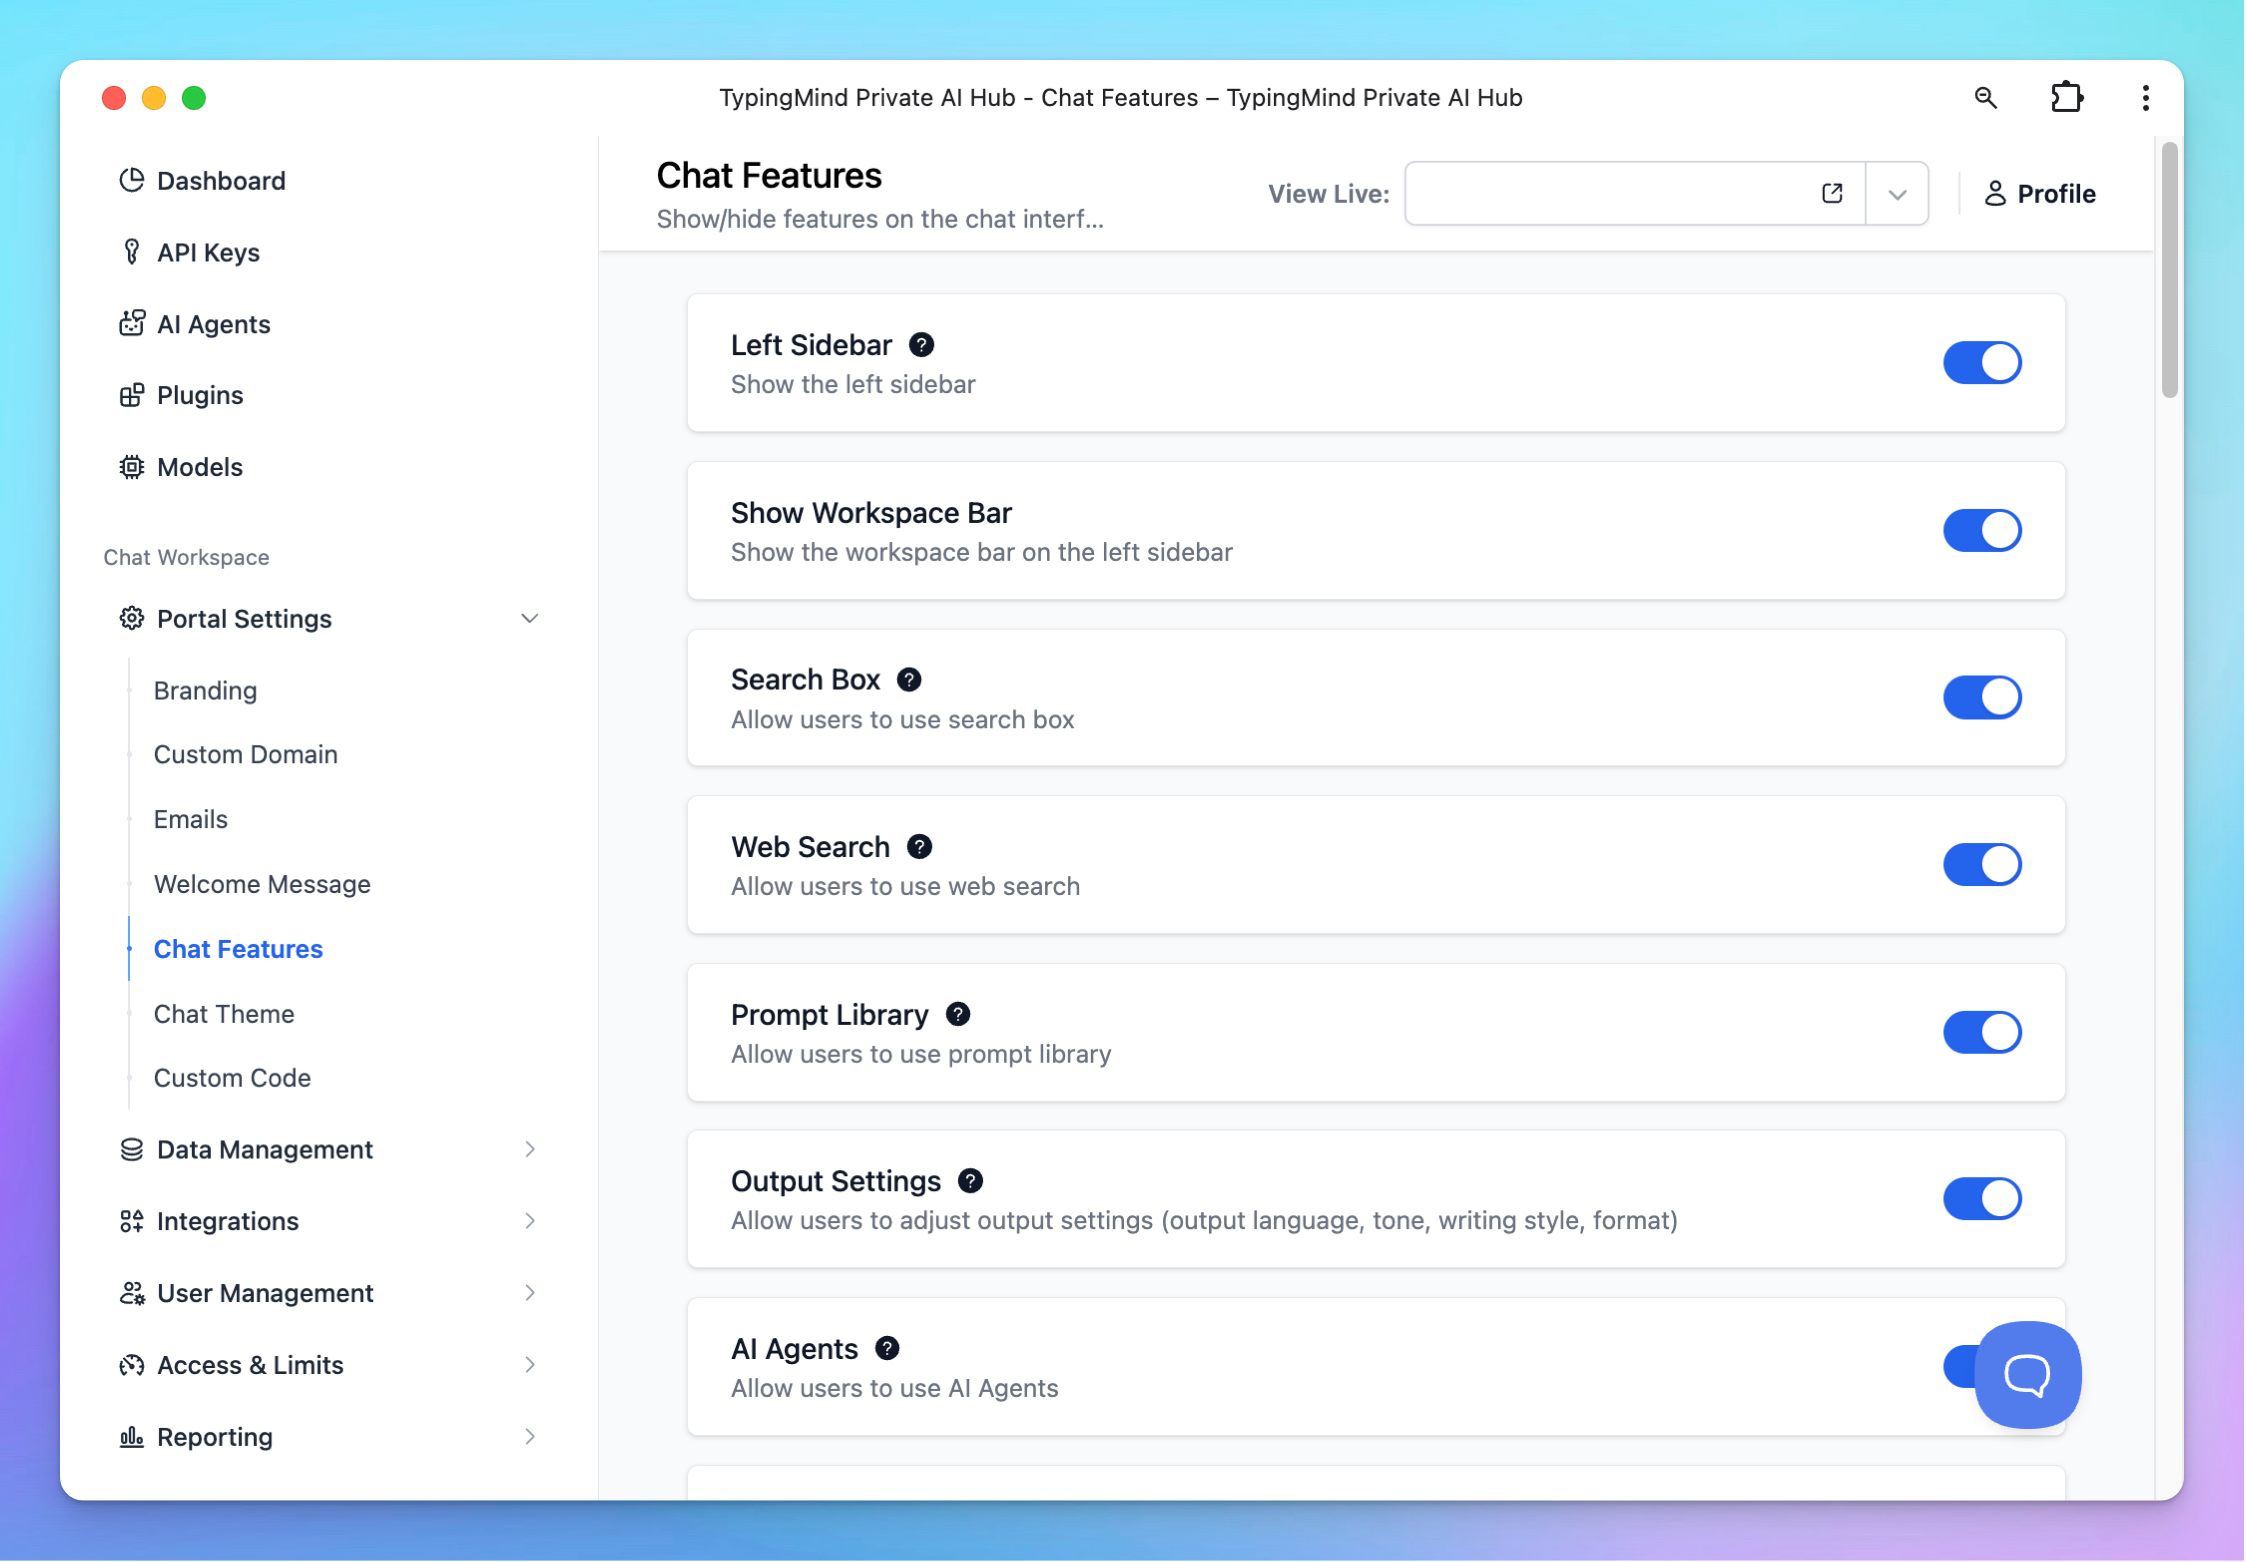The width and height of the screenshot is (2246, 1562).
Task: Collapse the Portal Settings section
Action: pyautogui.click(x=529, y=619)
